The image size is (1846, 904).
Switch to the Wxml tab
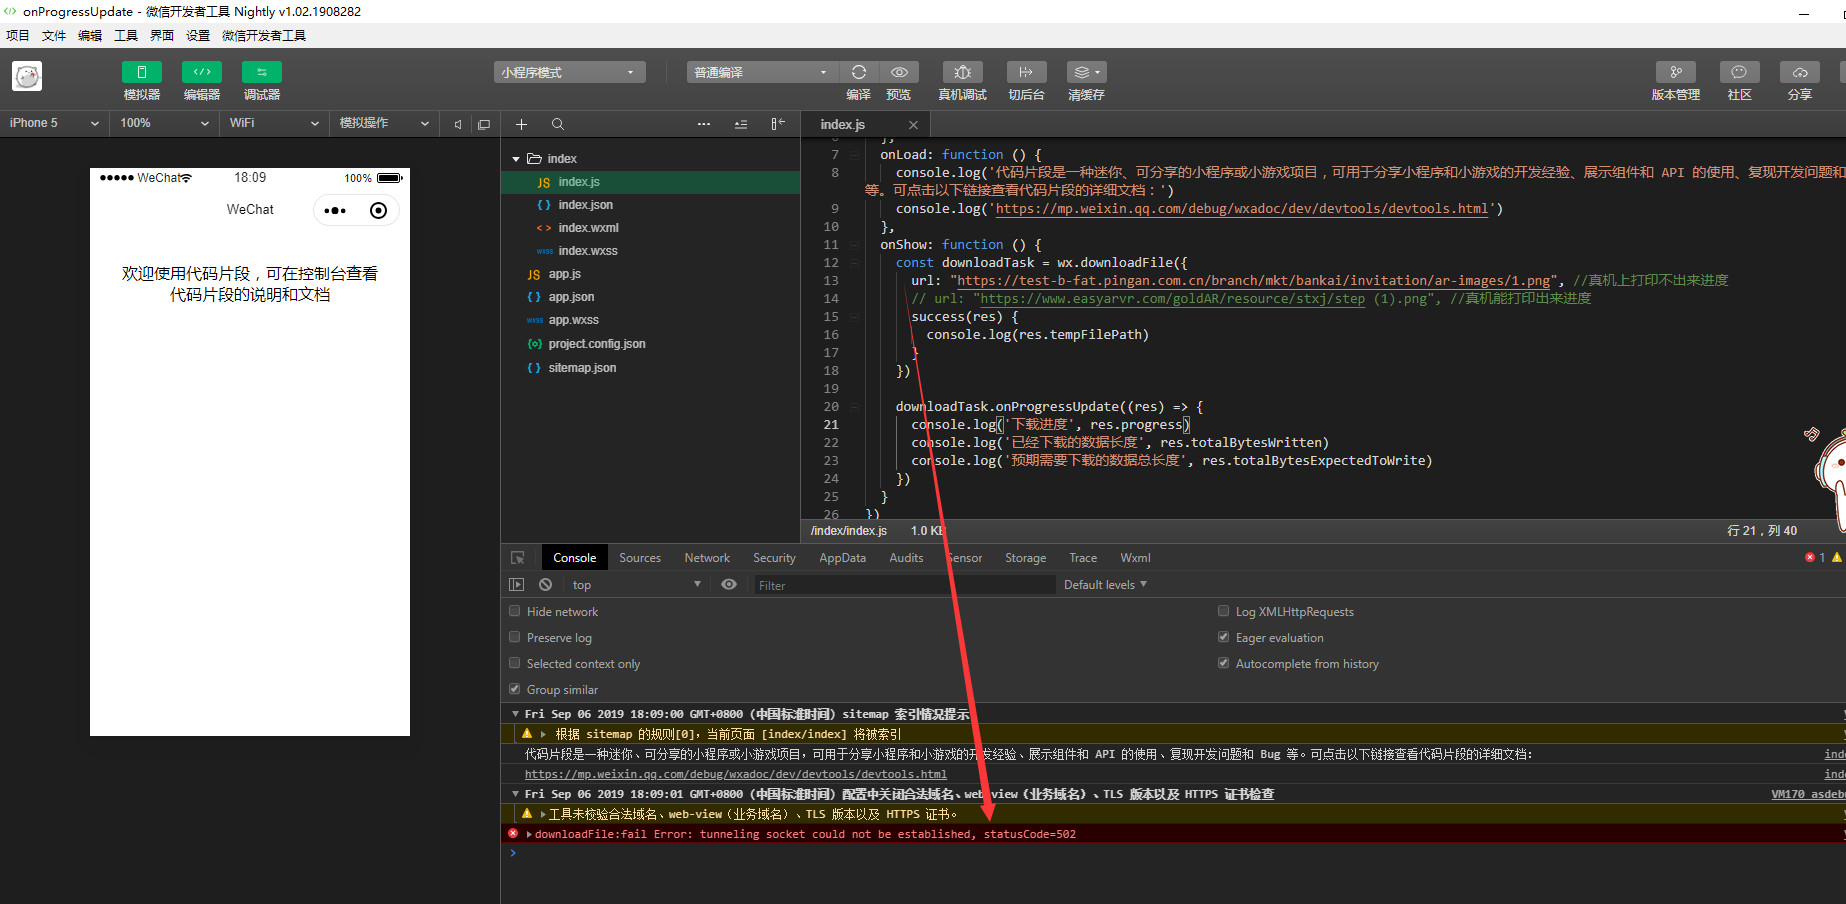point(1135,558)
